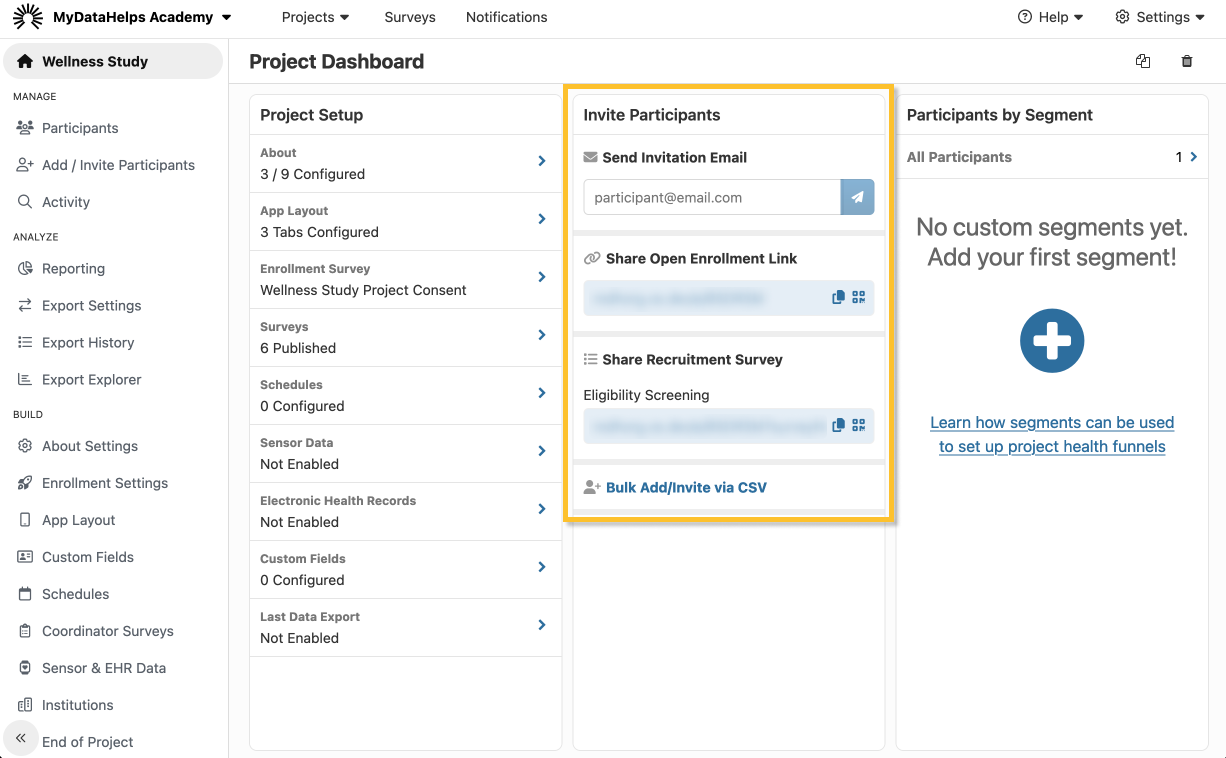Click the send invitation paper plane button
Screen dimensions: 1226x758
857,198
